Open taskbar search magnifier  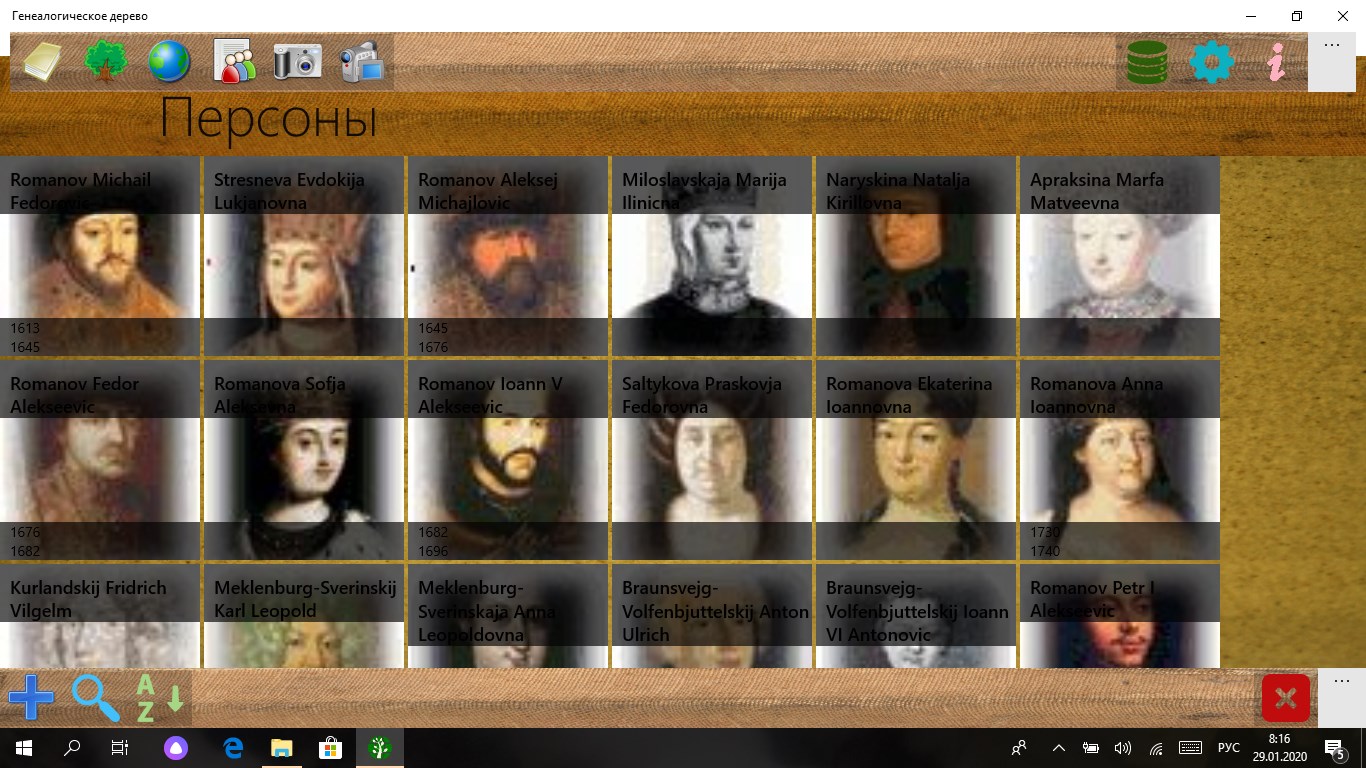(72, 748)
